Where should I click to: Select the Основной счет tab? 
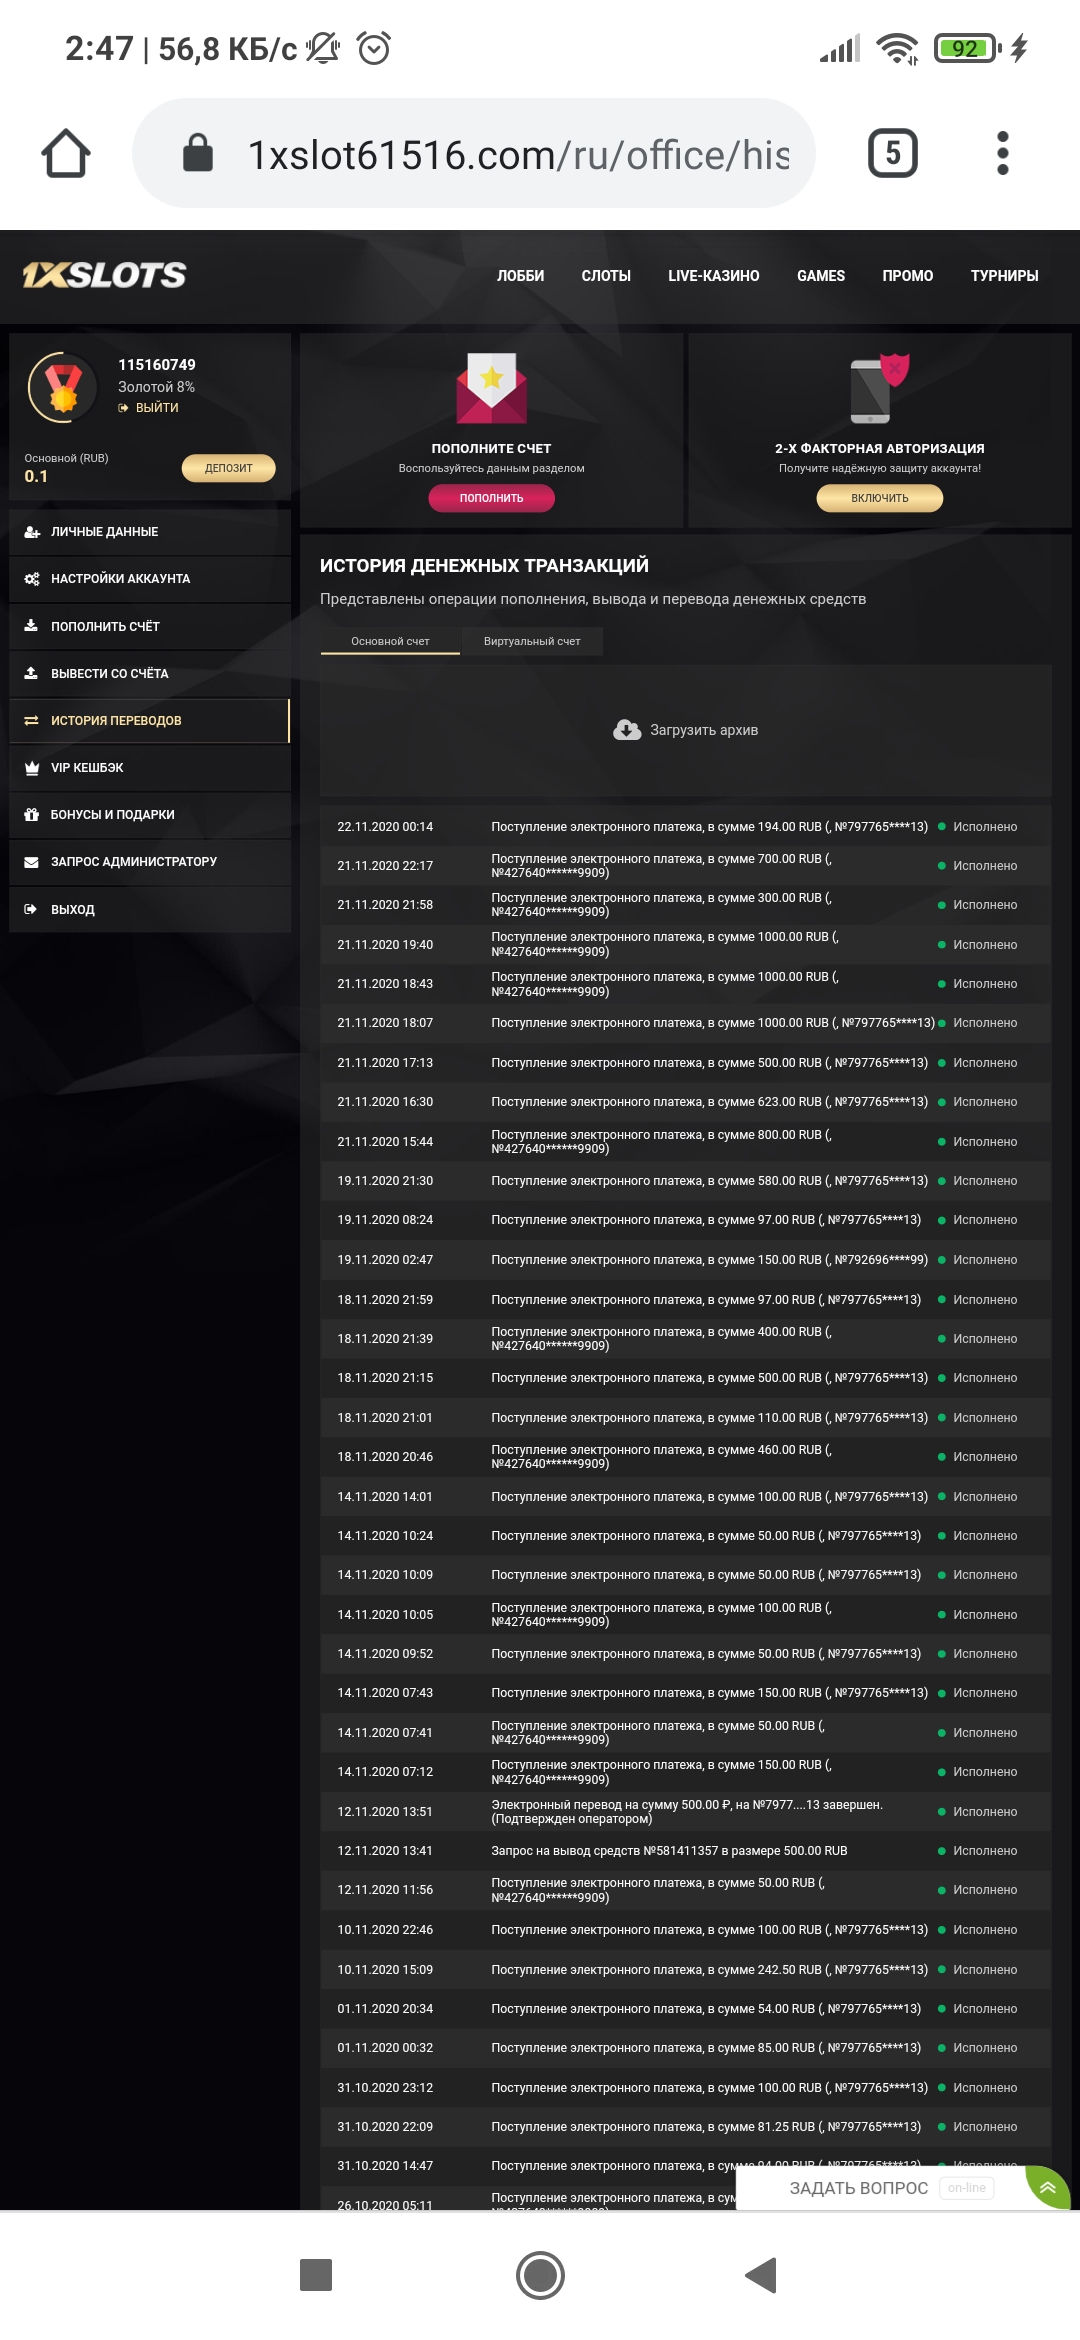click(390, 641)
